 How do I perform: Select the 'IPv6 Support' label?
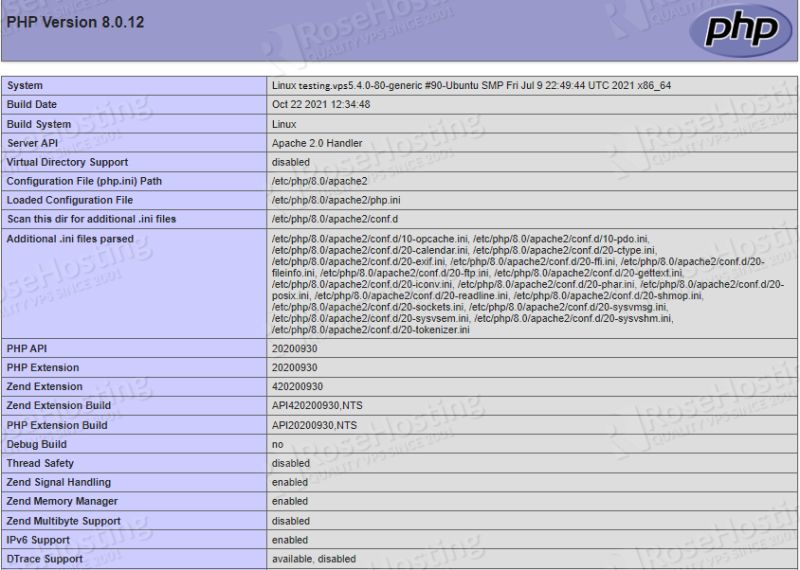[38, 539]
